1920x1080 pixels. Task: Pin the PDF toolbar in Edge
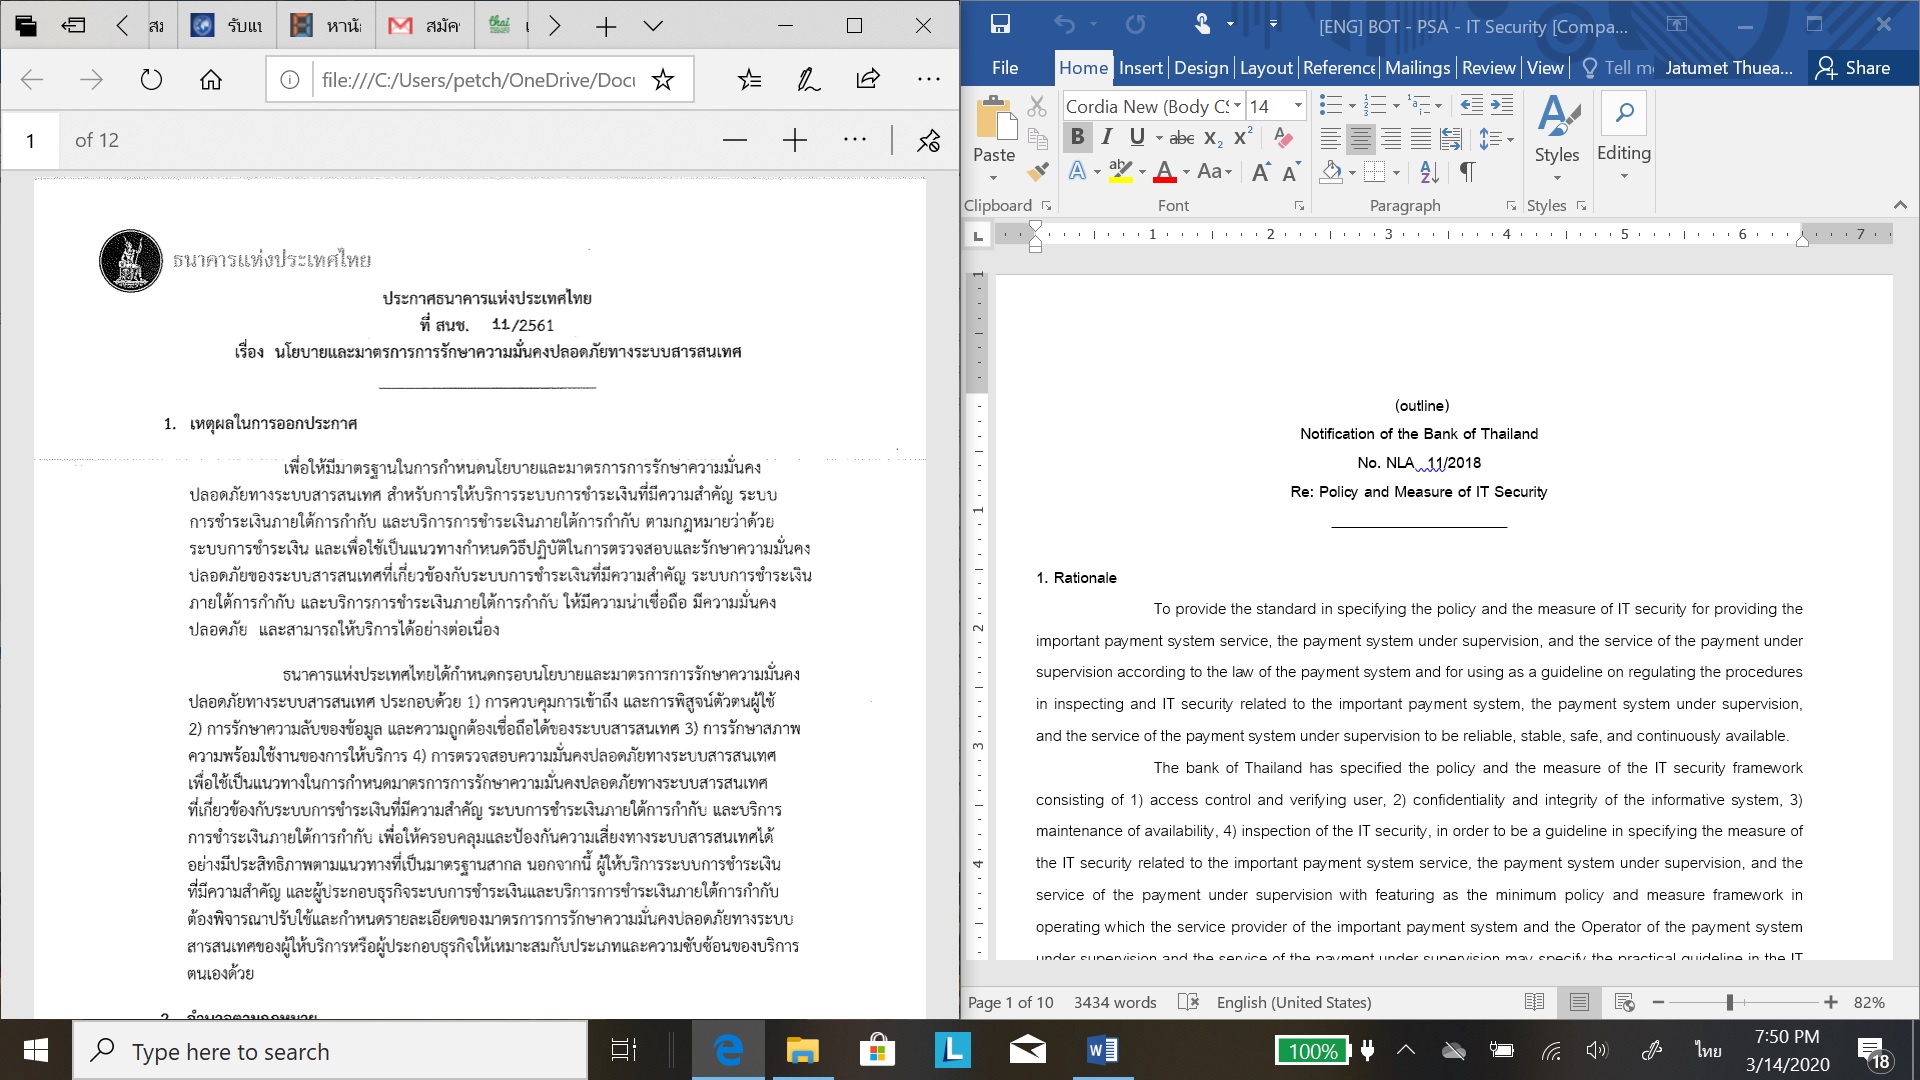tap(928, 141)
